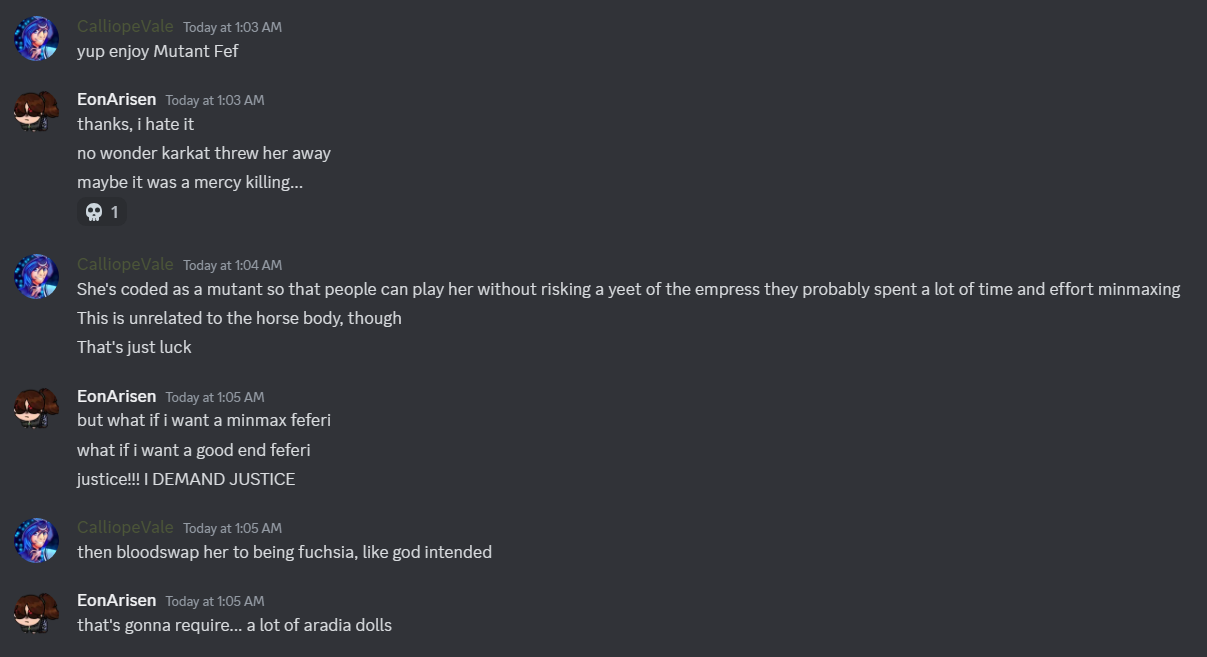Image resolution: width=1207 pixels, height=657 pixels.
Task: Select the EonArisen username above "minmax feferi" message
Action: [x=116, y=396]
